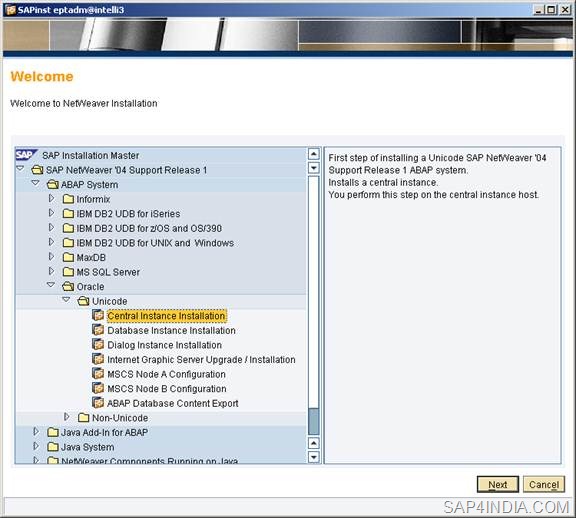
Task: Click the package icon beside Database Instance Installation
Action: point(98,330)
